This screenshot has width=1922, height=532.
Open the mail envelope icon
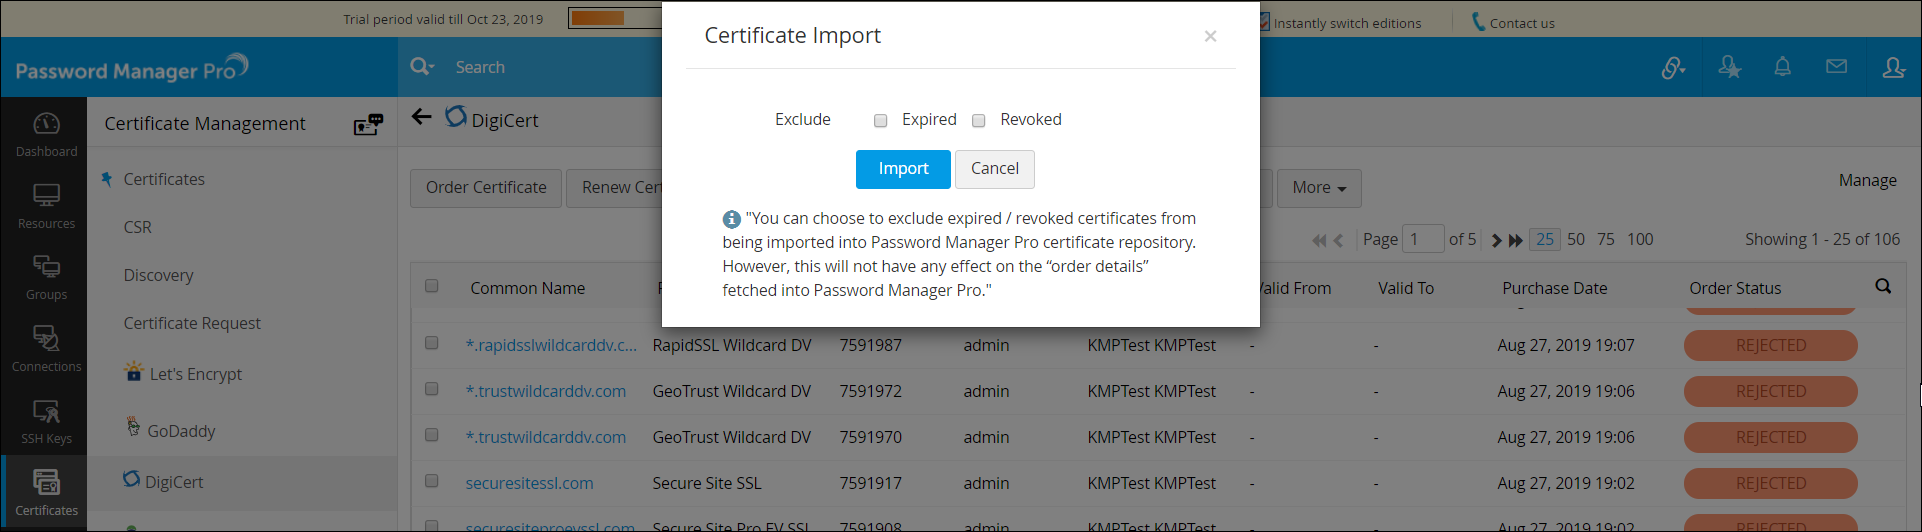pyautogui.click(x=1836, y=67)
